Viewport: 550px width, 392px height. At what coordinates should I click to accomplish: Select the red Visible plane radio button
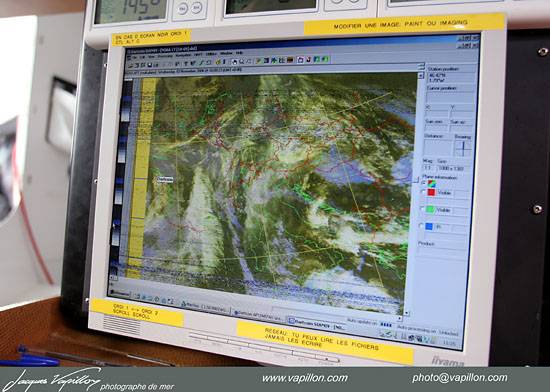[x=423, y=192]
